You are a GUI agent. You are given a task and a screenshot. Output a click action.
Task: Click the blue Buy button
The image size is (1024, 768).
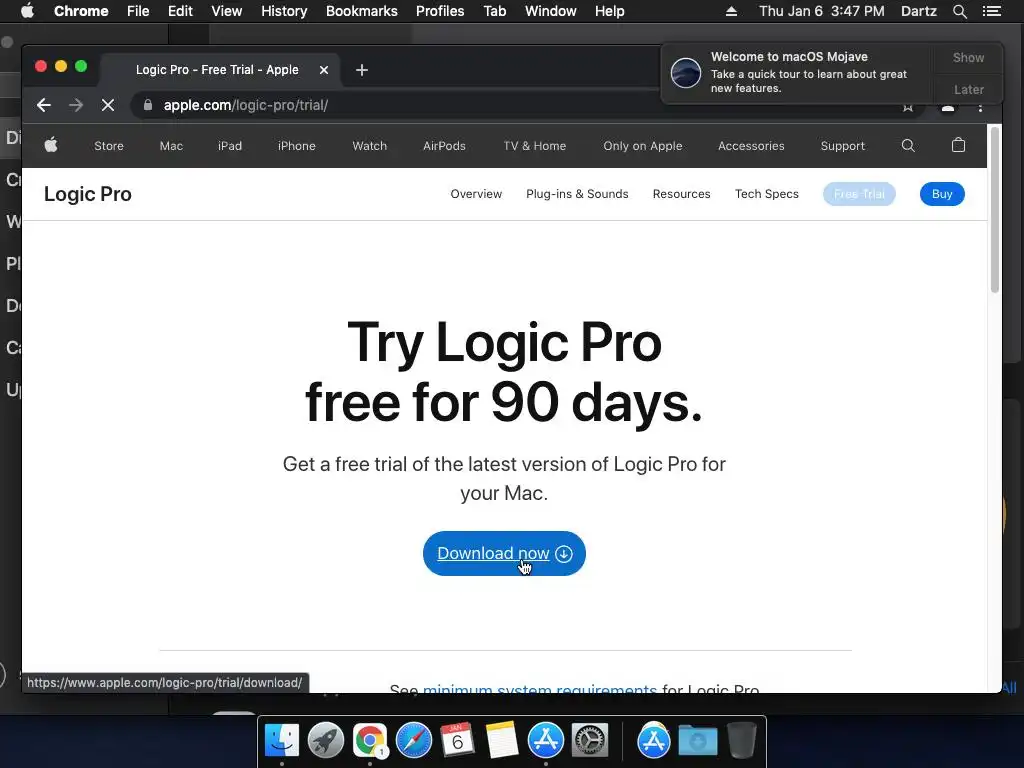pos(942,194)
